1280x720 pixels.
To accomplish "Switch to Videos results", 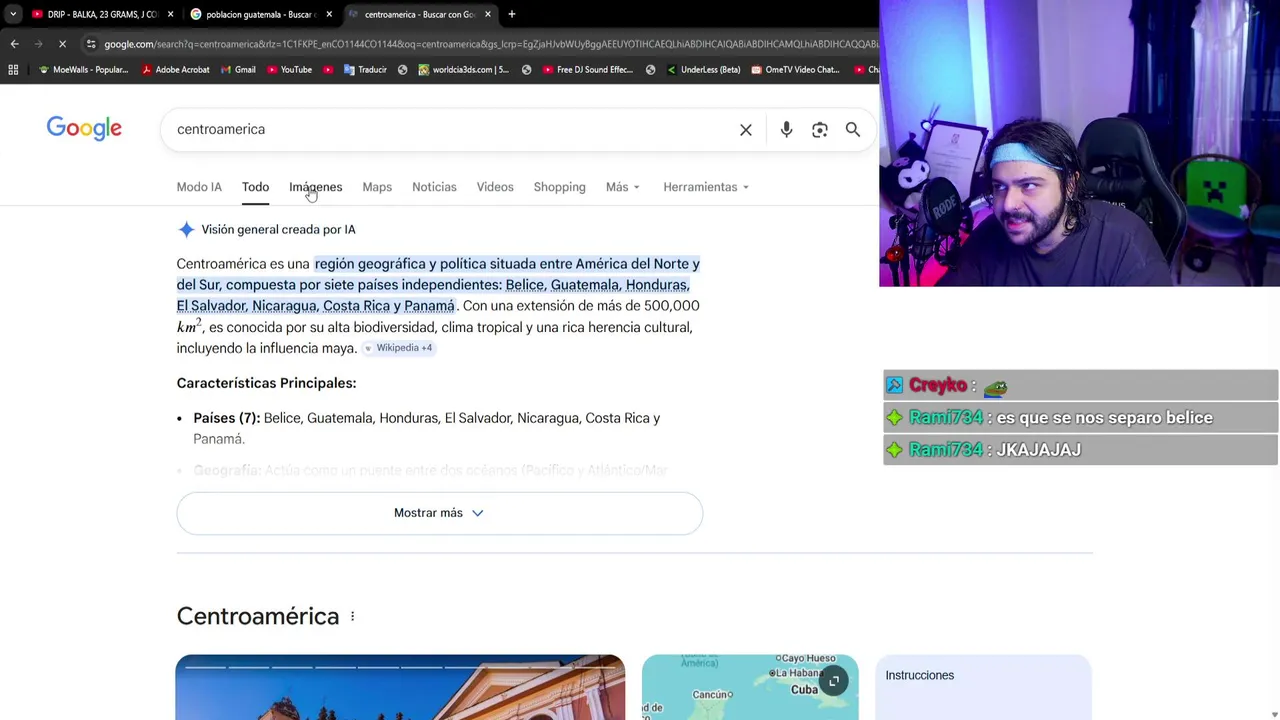I will tap(495, 187).
